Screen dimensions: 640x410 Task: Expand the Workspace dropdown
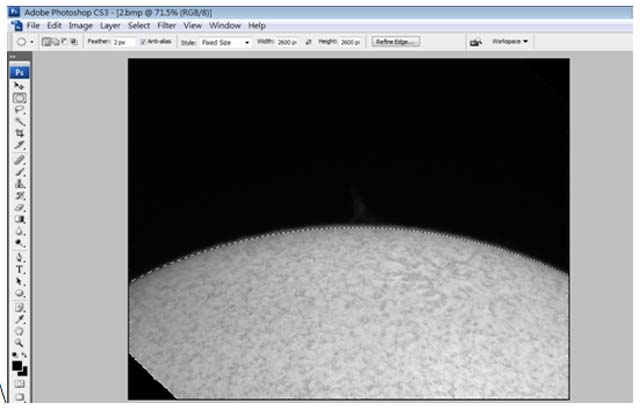point(510,42)
